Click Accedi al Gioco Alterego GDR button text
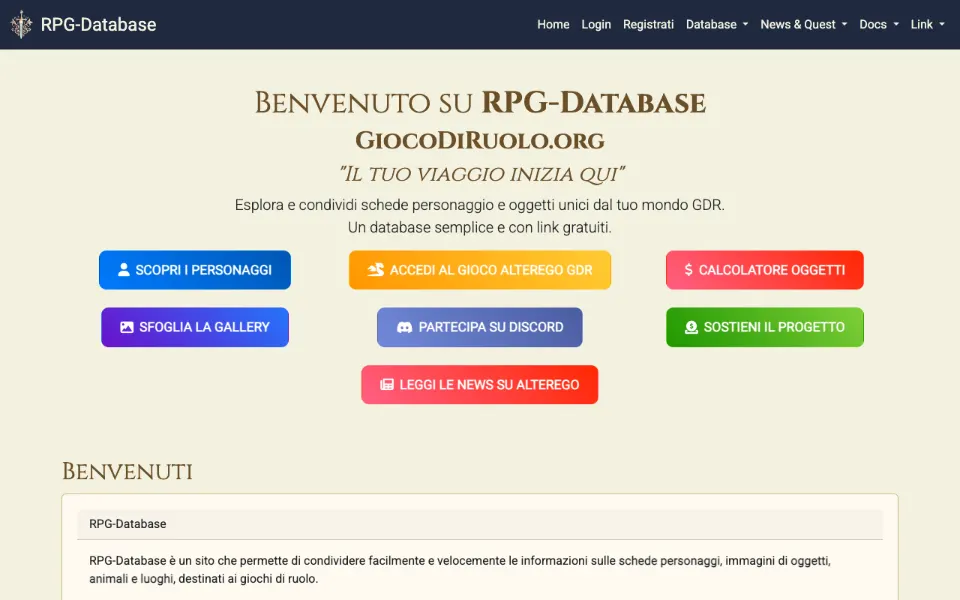 tap(491, 270)
